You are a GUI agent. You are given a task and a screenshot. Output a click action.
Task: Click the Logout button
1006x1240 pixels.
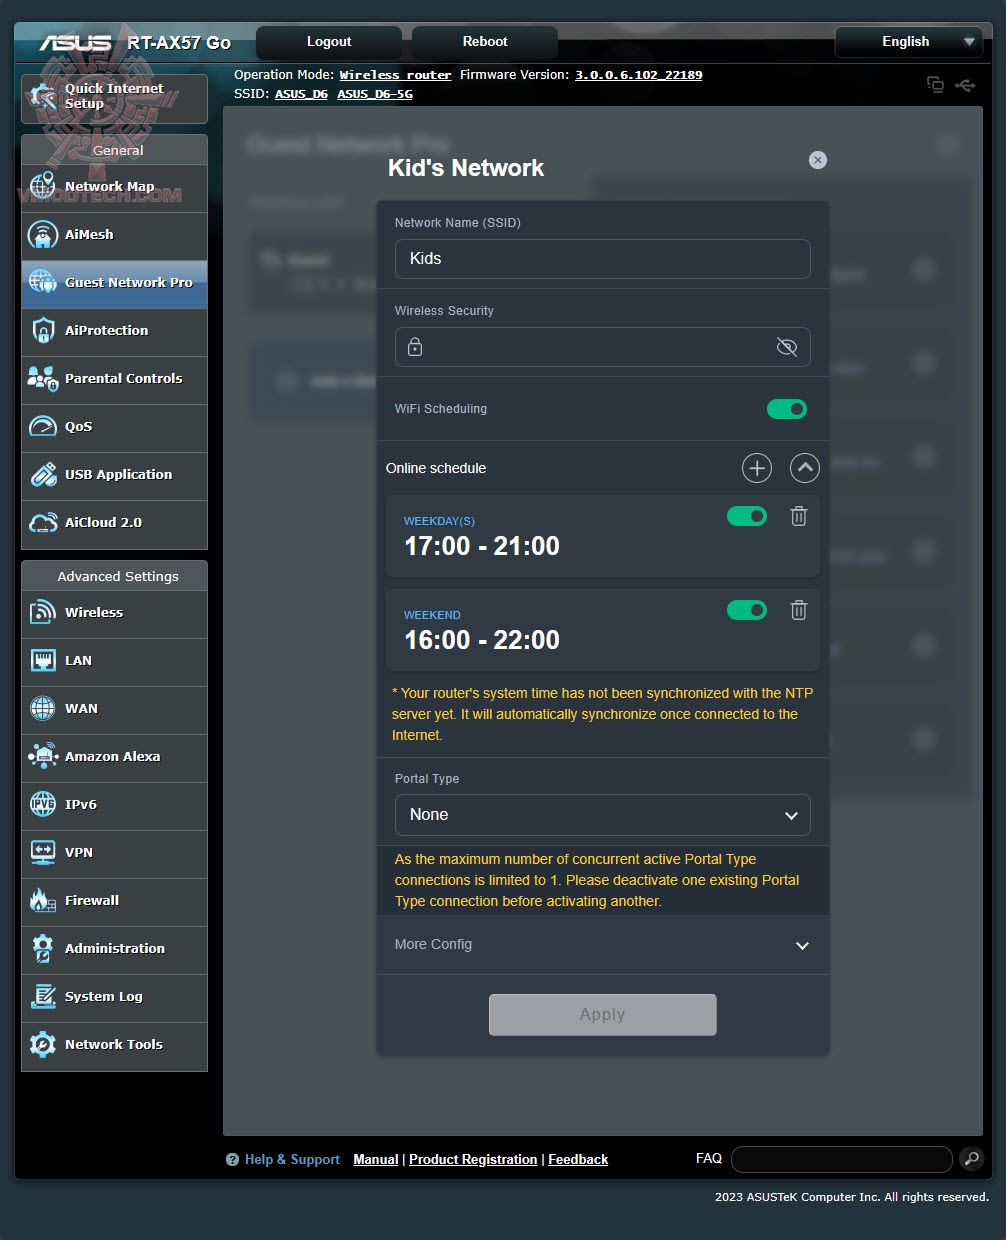(329, 42)
